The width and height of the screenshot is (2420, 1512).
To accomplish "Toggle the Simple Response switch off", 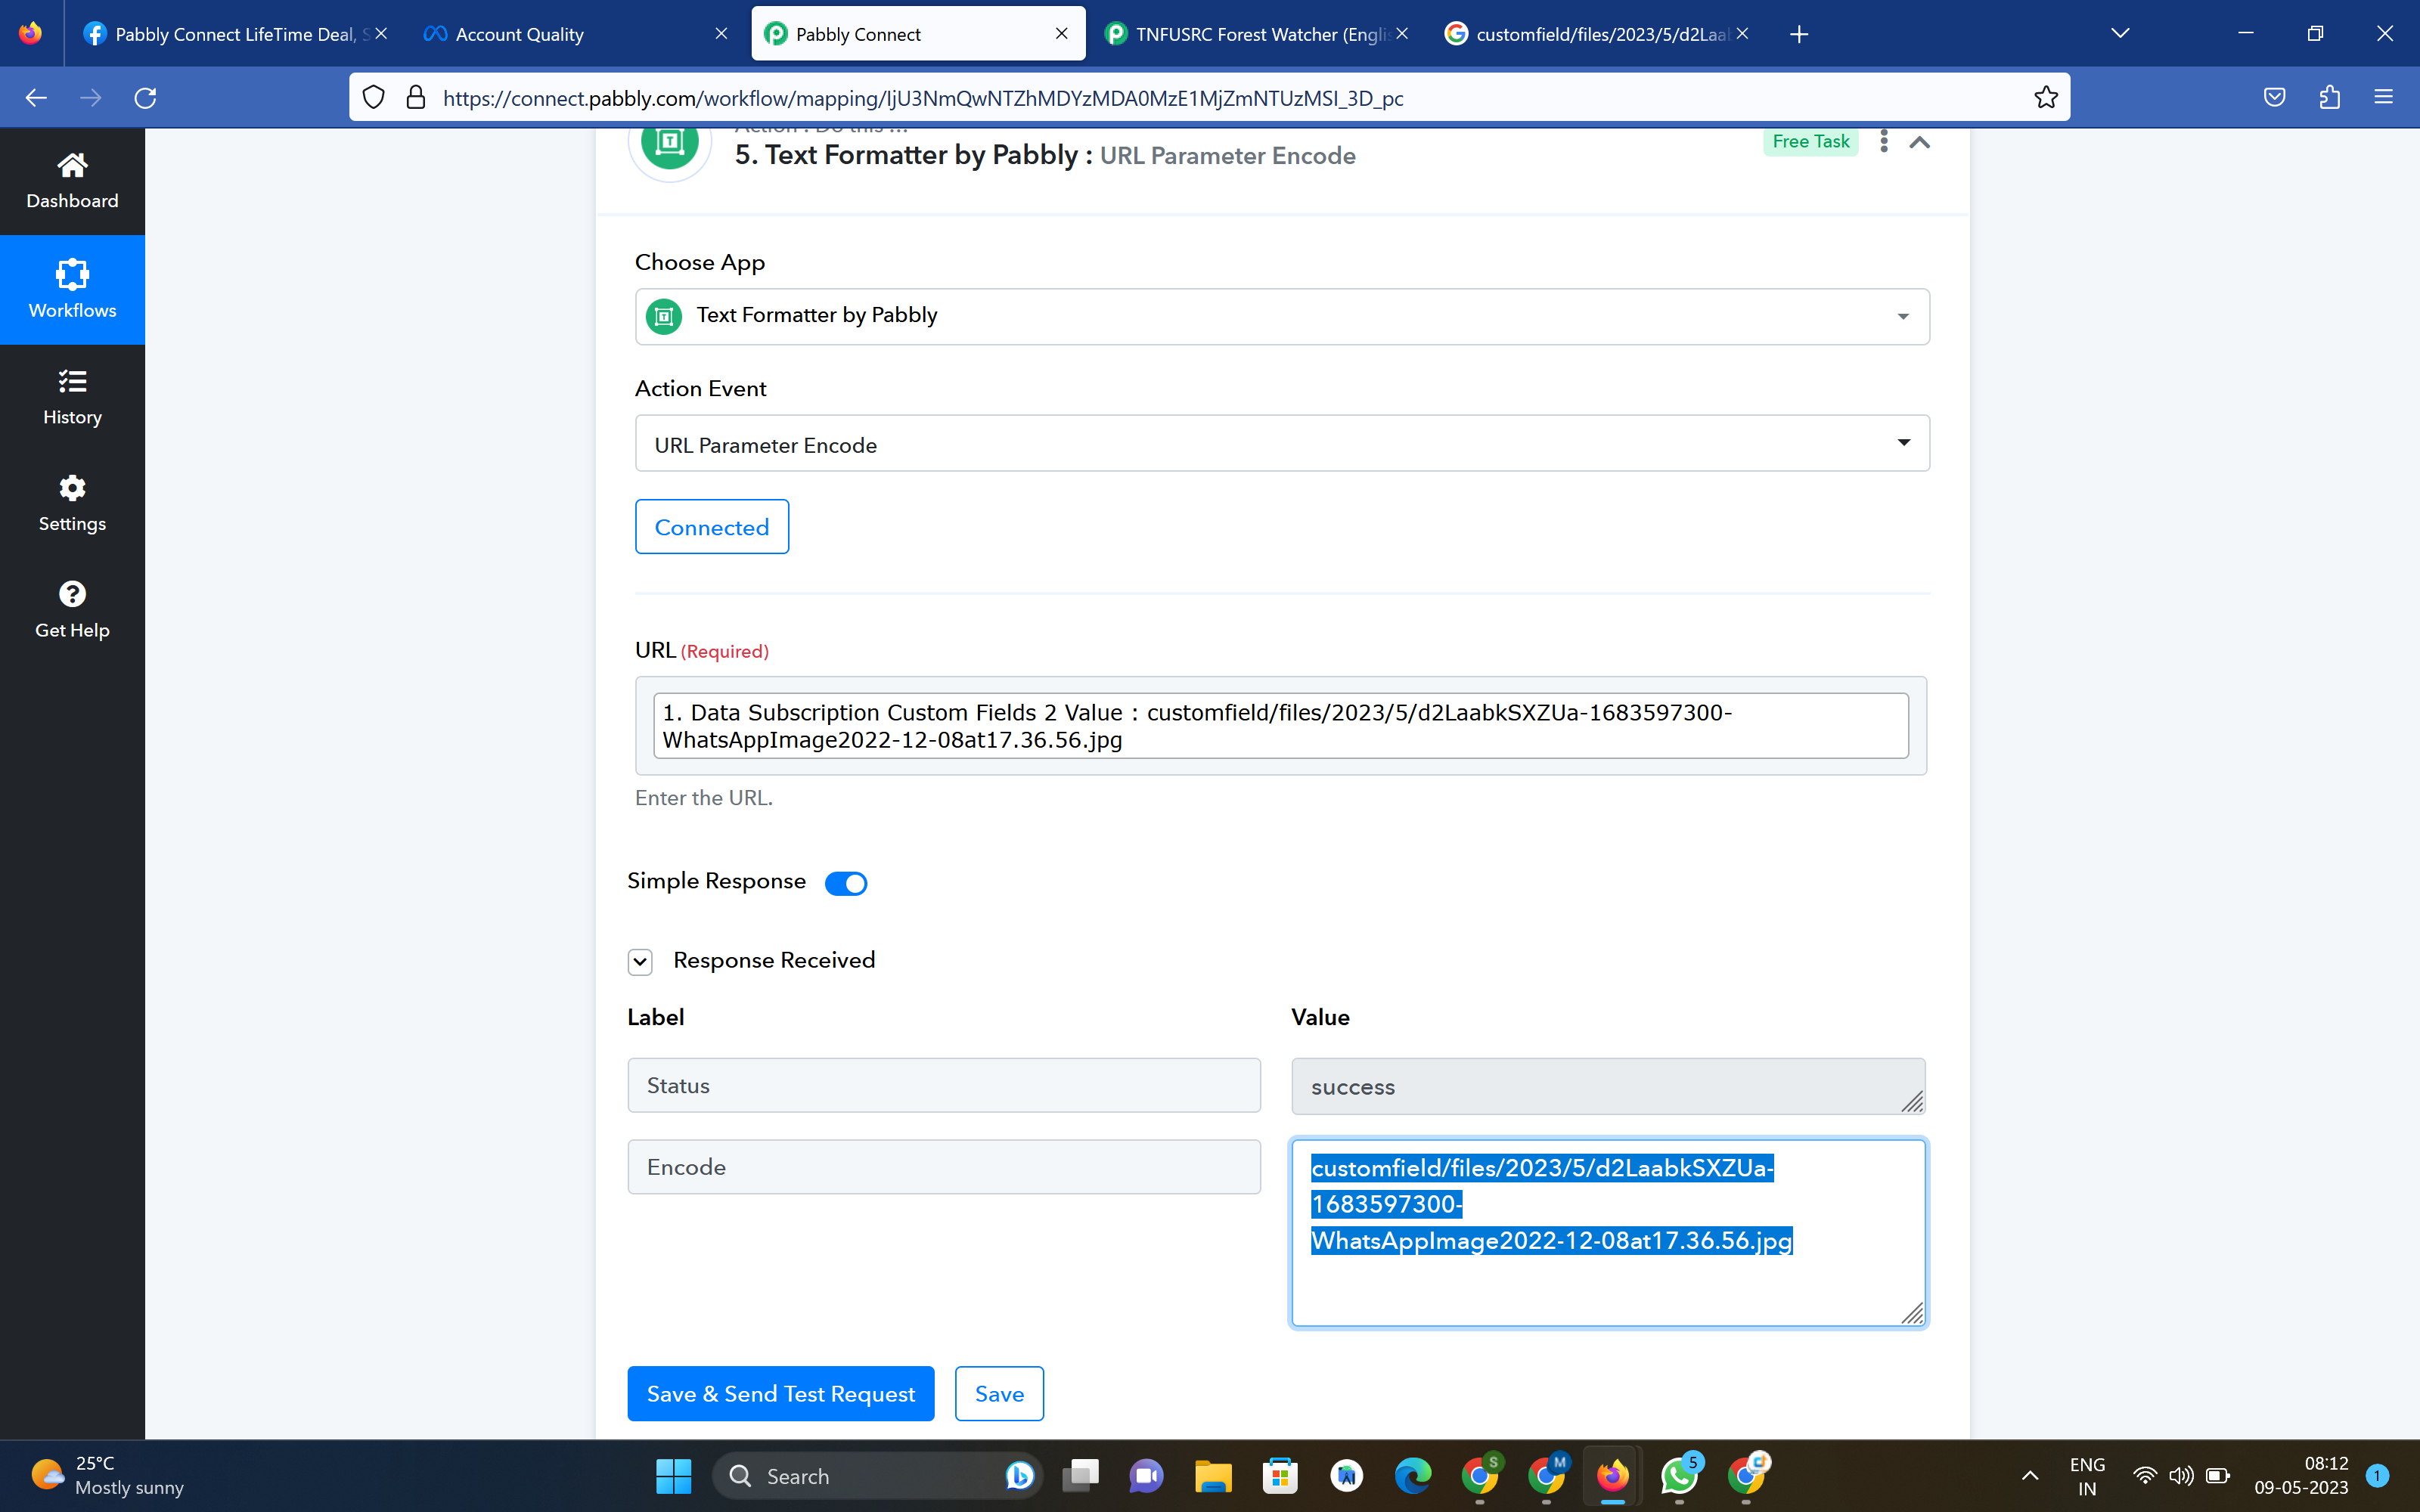I will pyautogui.click(x=845, y=883).
